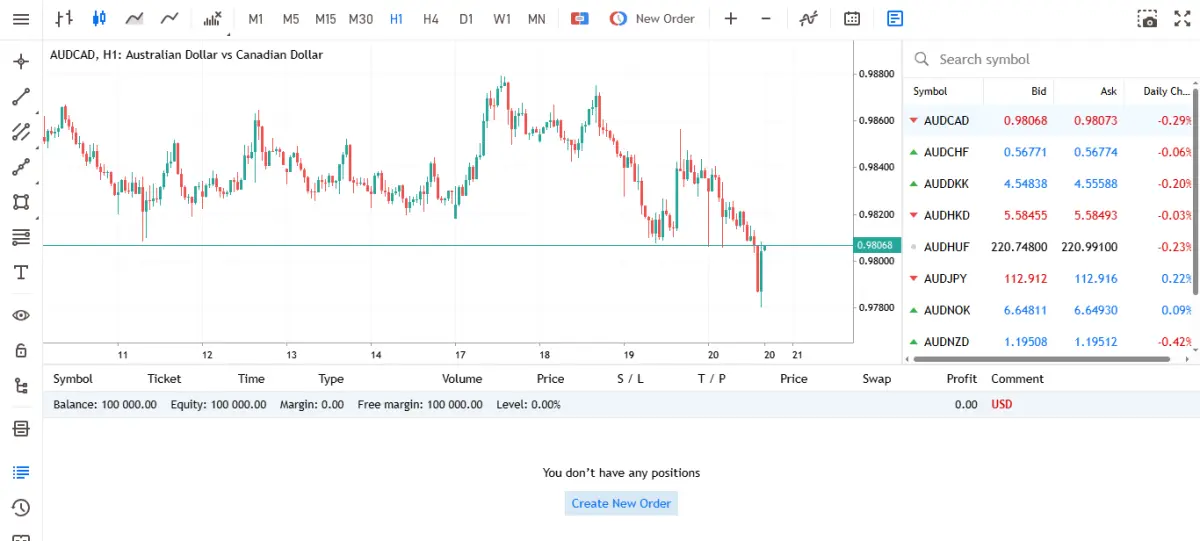Zoom in the chart with plus icon

point(731,18)
